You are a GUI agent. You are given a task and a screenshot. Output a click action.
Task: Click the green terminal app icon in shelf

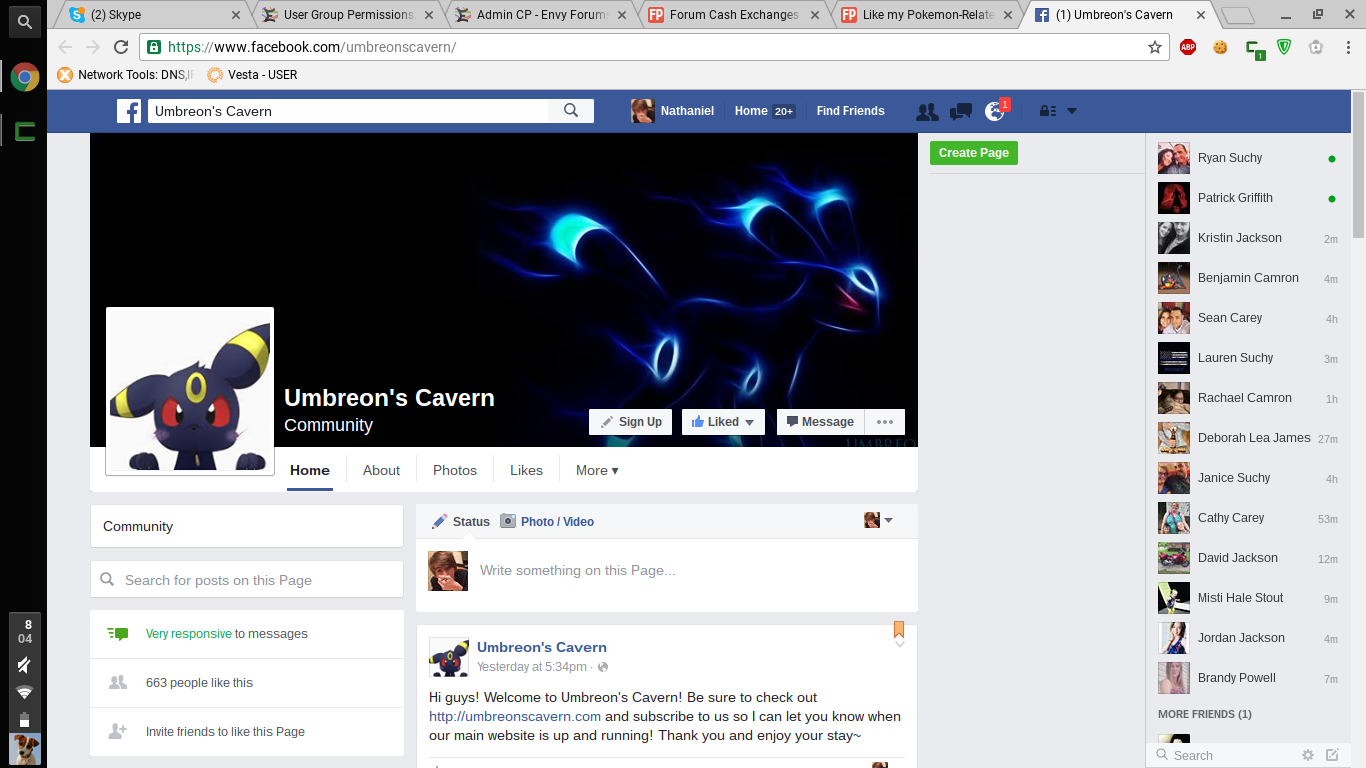[x=24, y=130]
